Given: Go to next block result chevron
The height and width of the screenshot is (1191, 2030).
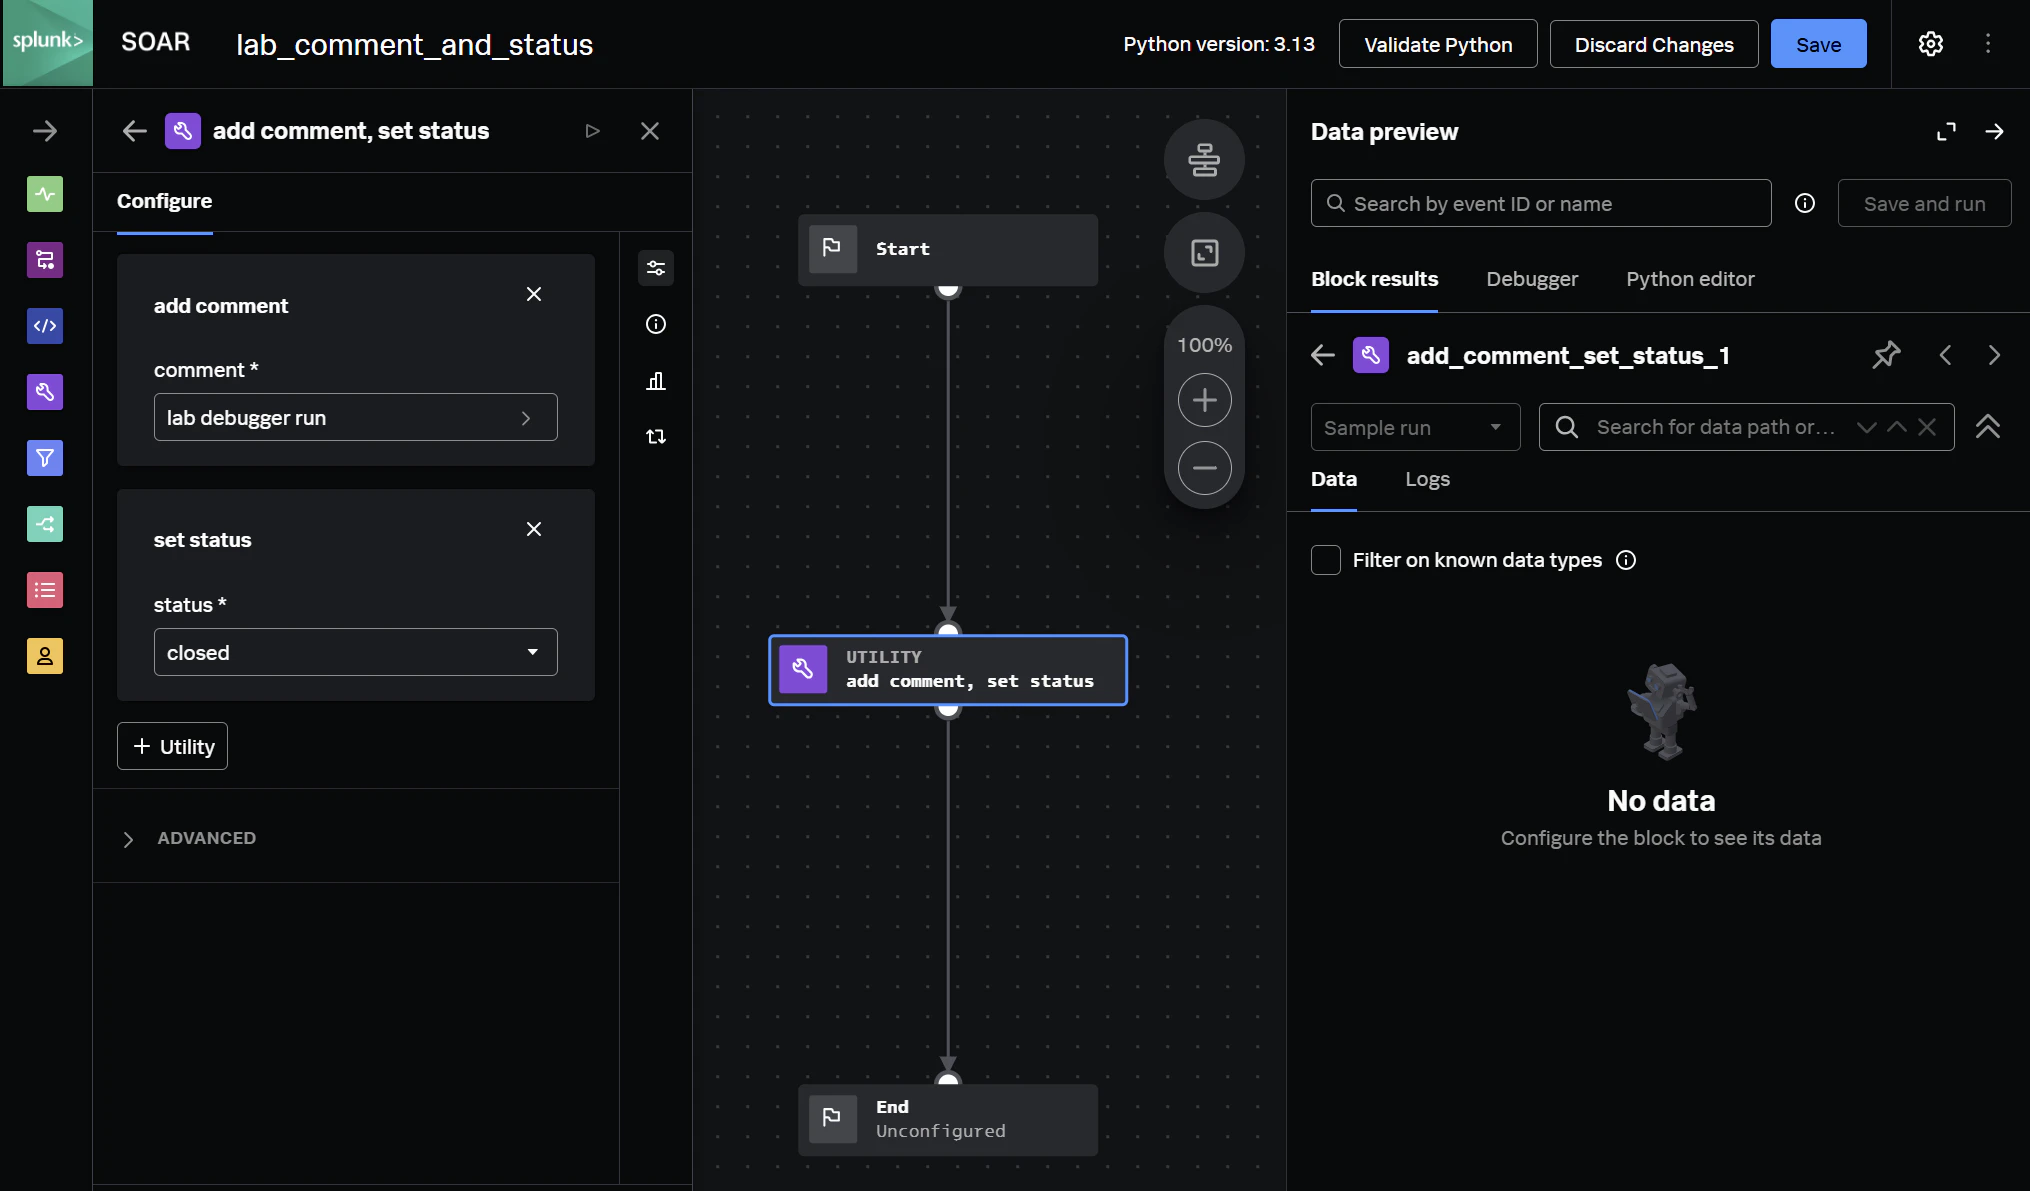Looking at the screenshot, I should (1994, 355).
